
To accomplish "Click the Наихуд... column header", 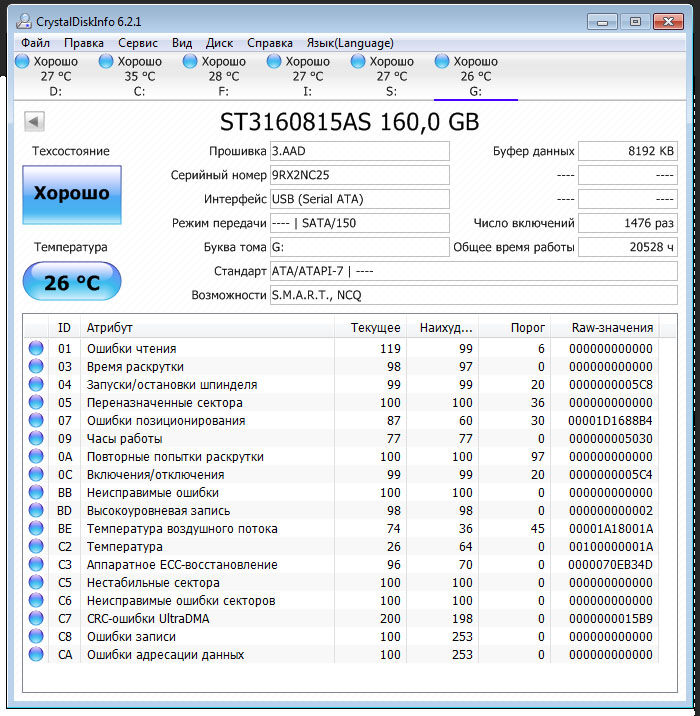I will click(x=442, y=327).
